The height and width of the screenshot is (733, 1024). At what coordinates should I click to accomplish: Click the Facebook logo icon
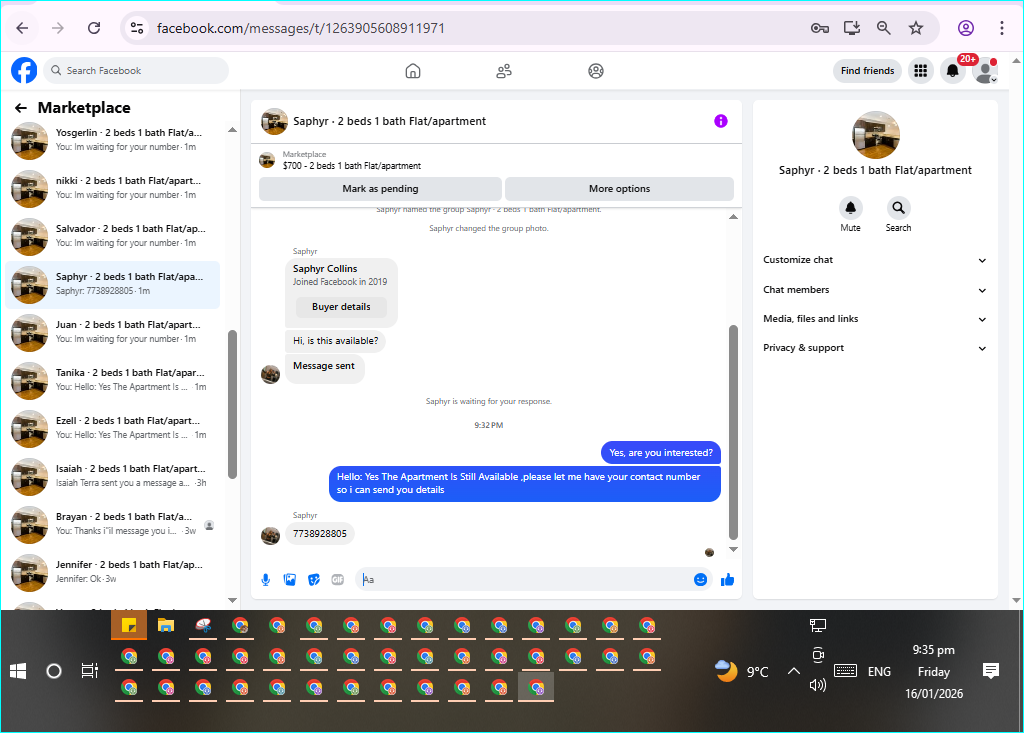point(24,71)
